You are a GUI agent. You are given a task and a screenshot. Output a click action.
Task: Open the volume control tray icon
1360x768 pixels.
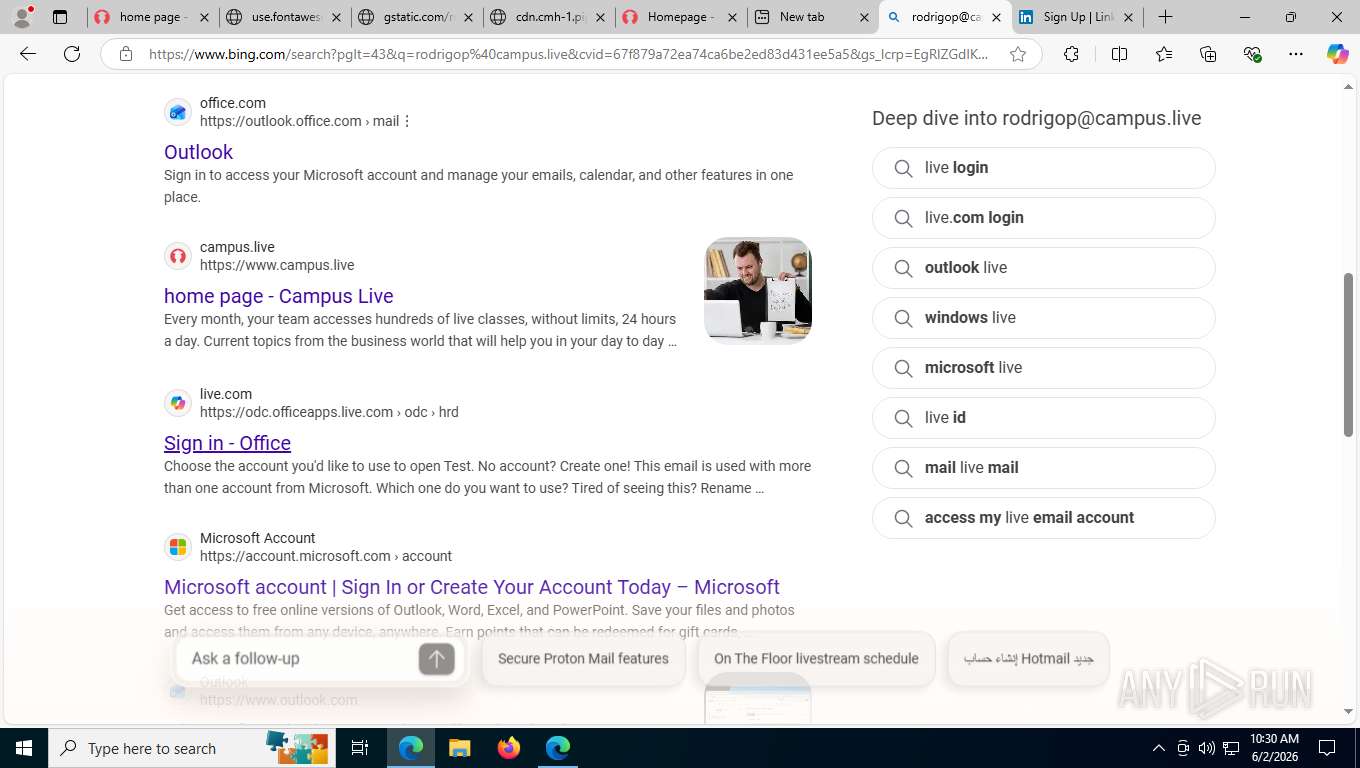1207,748
